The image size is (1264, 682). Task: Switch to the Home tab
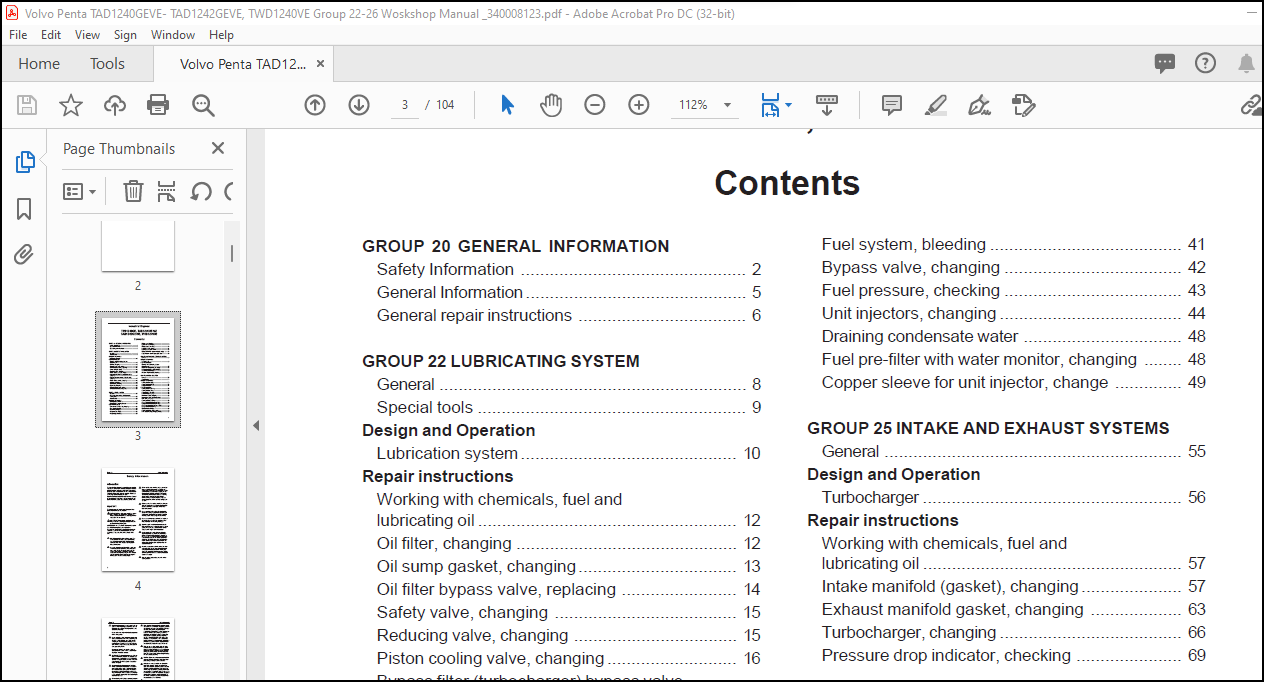(39, 63)
